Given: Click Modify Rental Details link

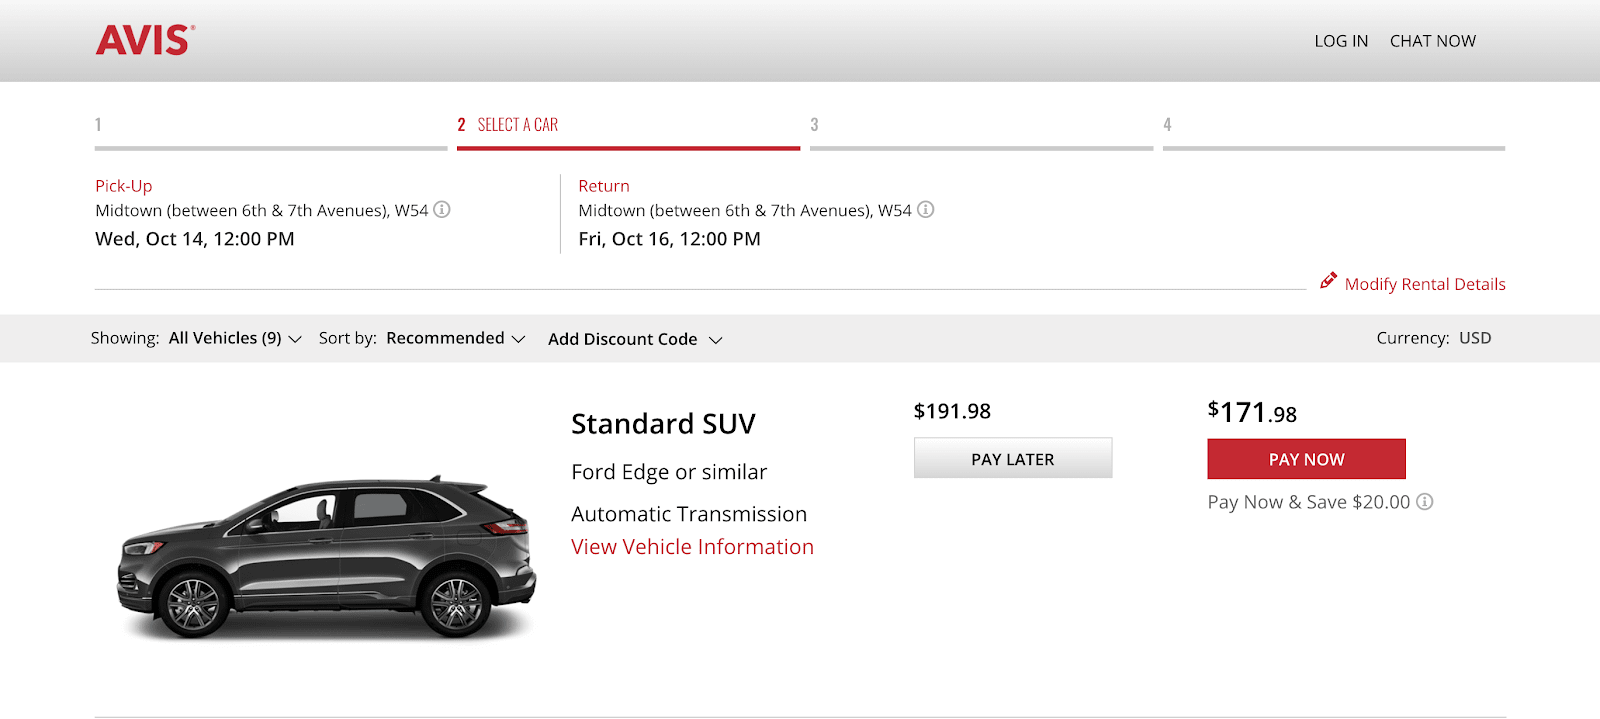Looking at the screenshot, I should pos(1425,284).
